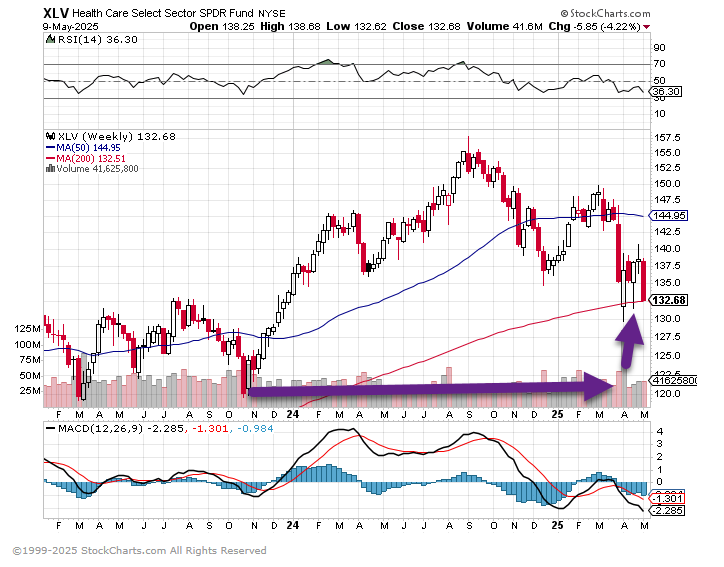Click the blue -0.984 histogram value in legend
The height and width of the screenshot is (567, 724).
point(255,429)
